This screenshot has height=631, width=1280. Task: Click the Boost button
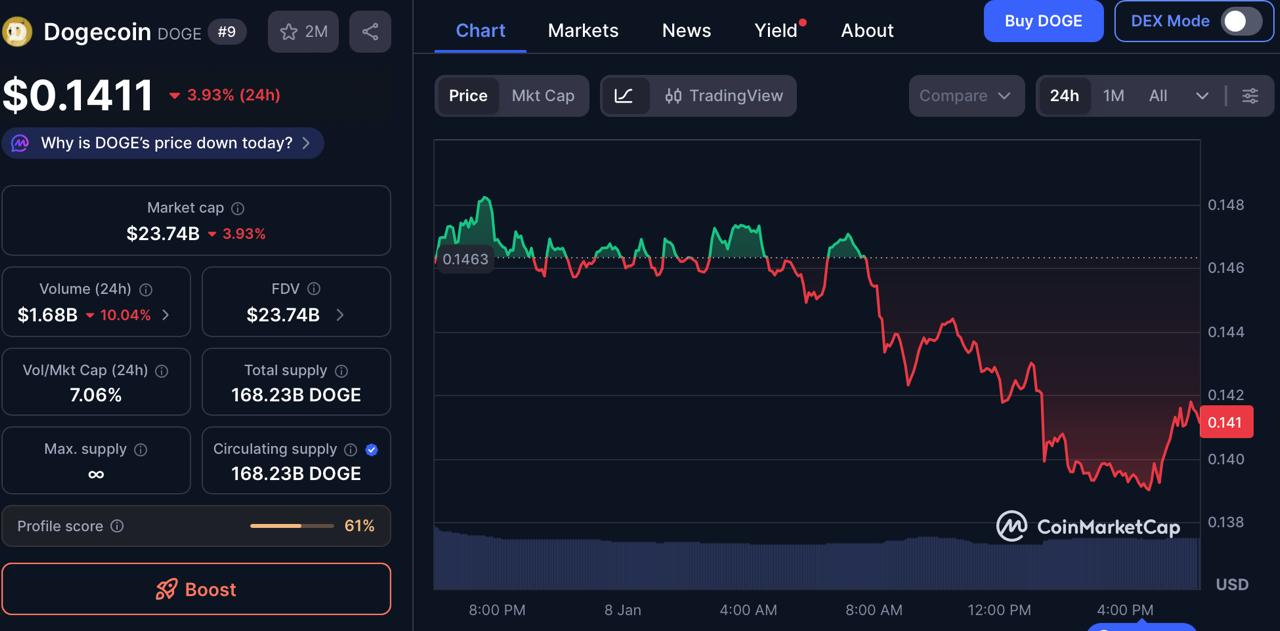(197, 589)
